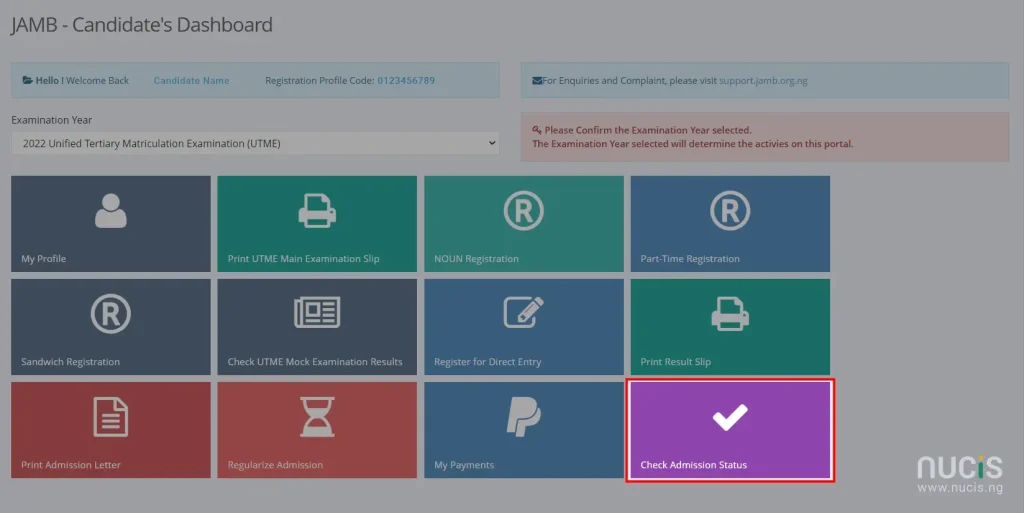Choose the Sandwich Registration icon
1024x513 pixels.
110,314
